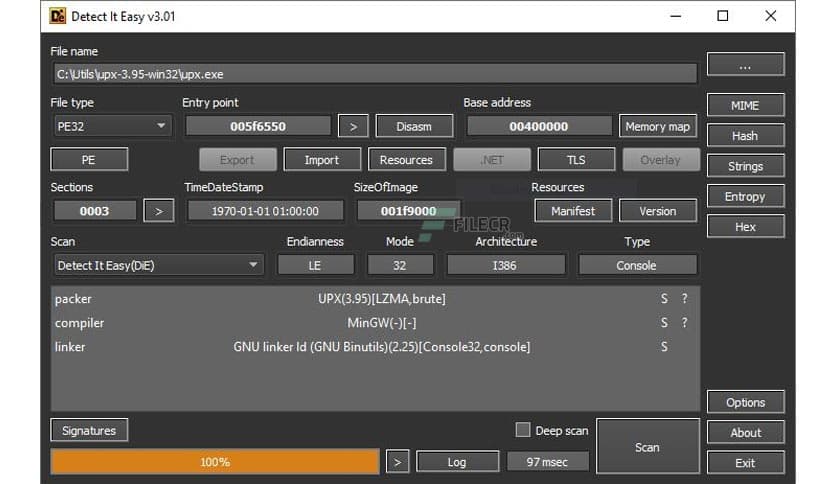
Task: Open the Signatures editor
Action: [x=89, y=430]
